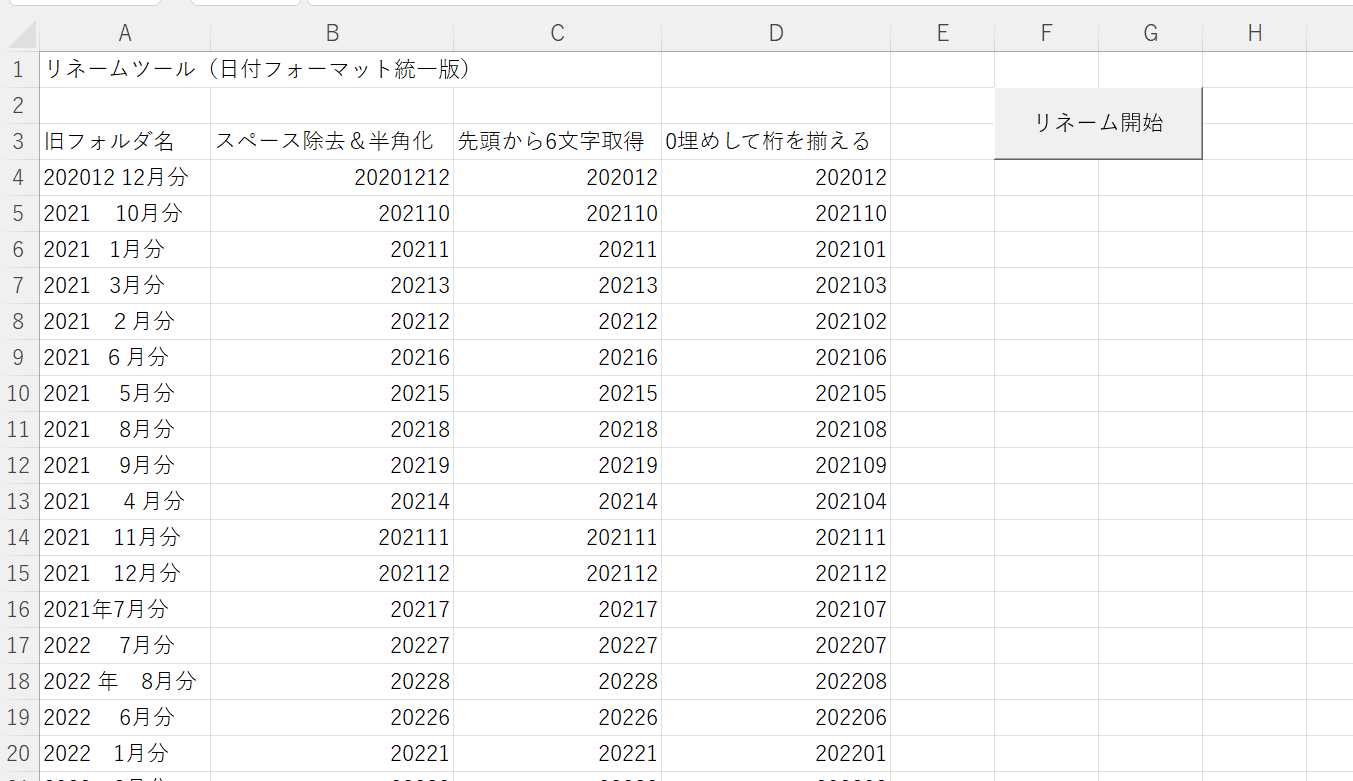Select cell 20214 in column B

point(332,502)
